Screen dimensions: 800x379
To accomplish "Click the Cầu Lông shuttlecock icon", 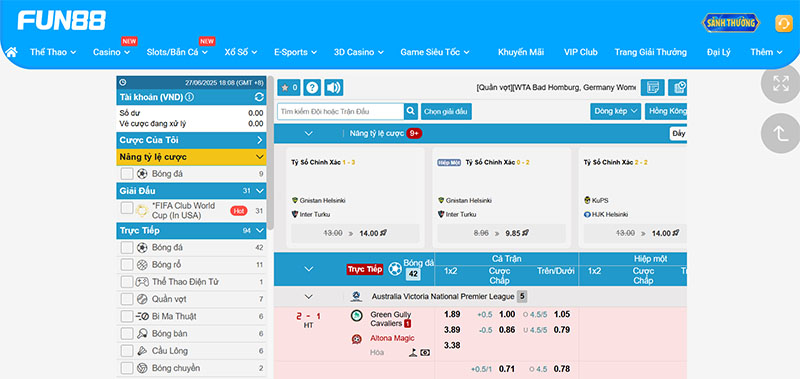I will [x=142, y=351].
